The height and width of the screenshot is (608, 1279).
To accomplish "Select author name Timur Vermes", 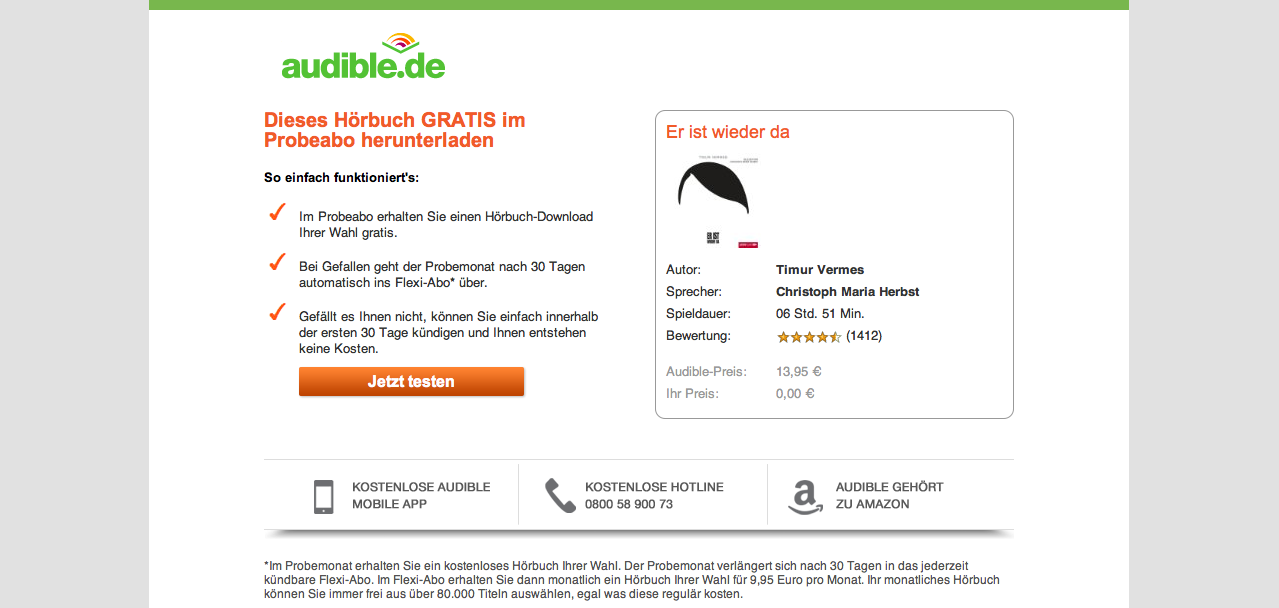I will pos(820,270).
